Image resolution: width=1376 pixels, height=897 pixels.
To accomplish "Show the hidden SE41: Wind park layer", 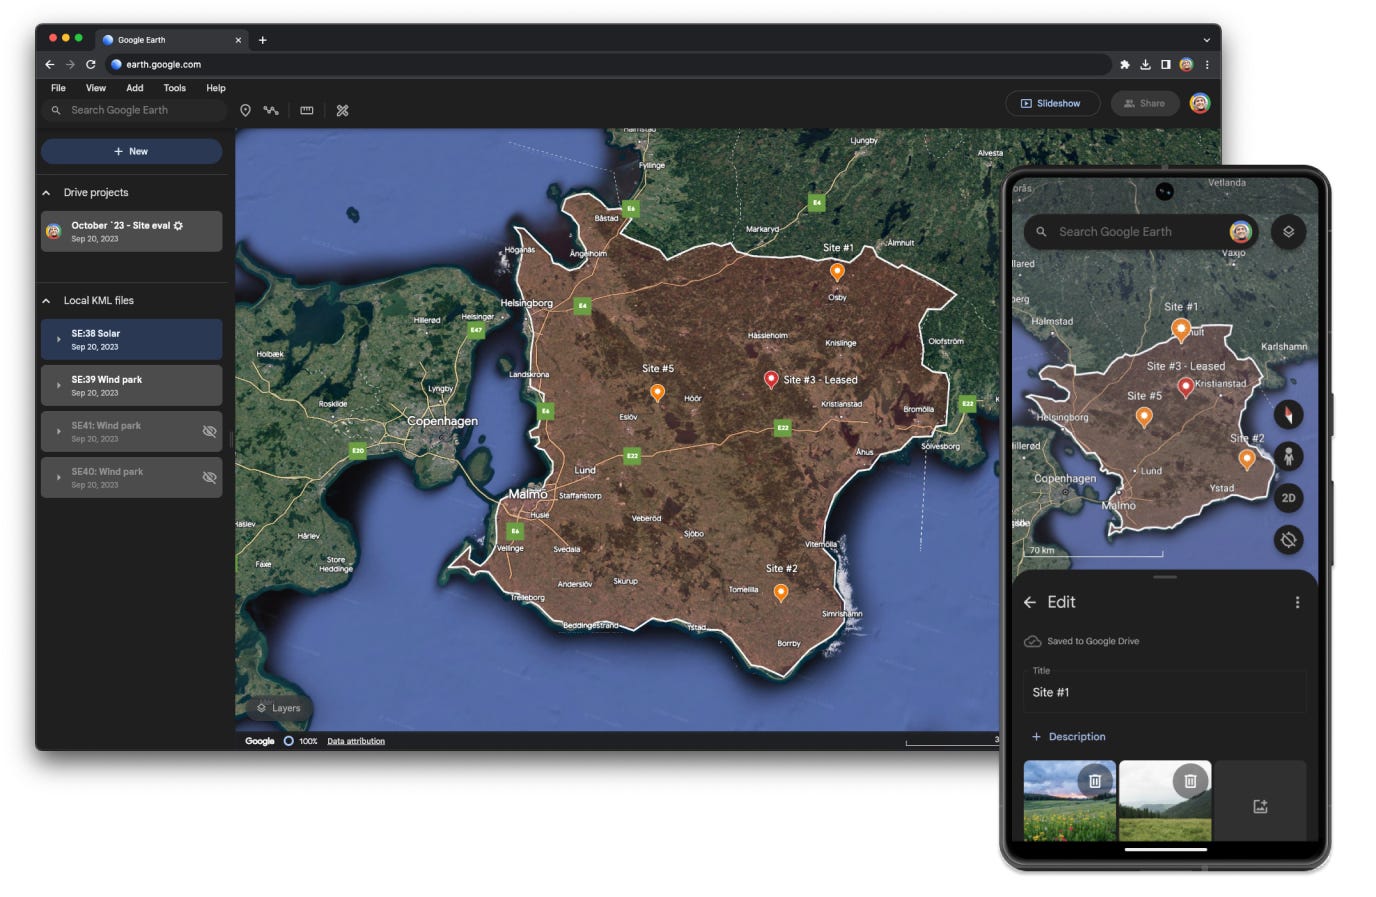I will point(209,431).
